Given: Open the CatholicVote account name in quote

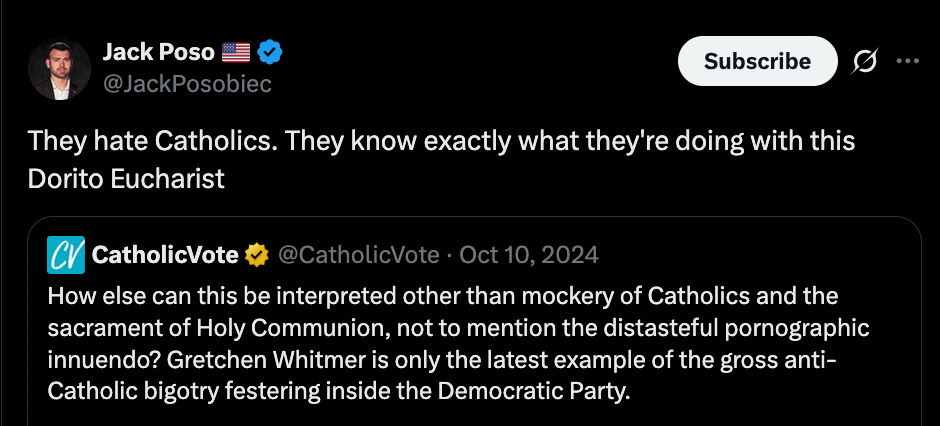Looking at the screenshot, I should pos(165,255).
